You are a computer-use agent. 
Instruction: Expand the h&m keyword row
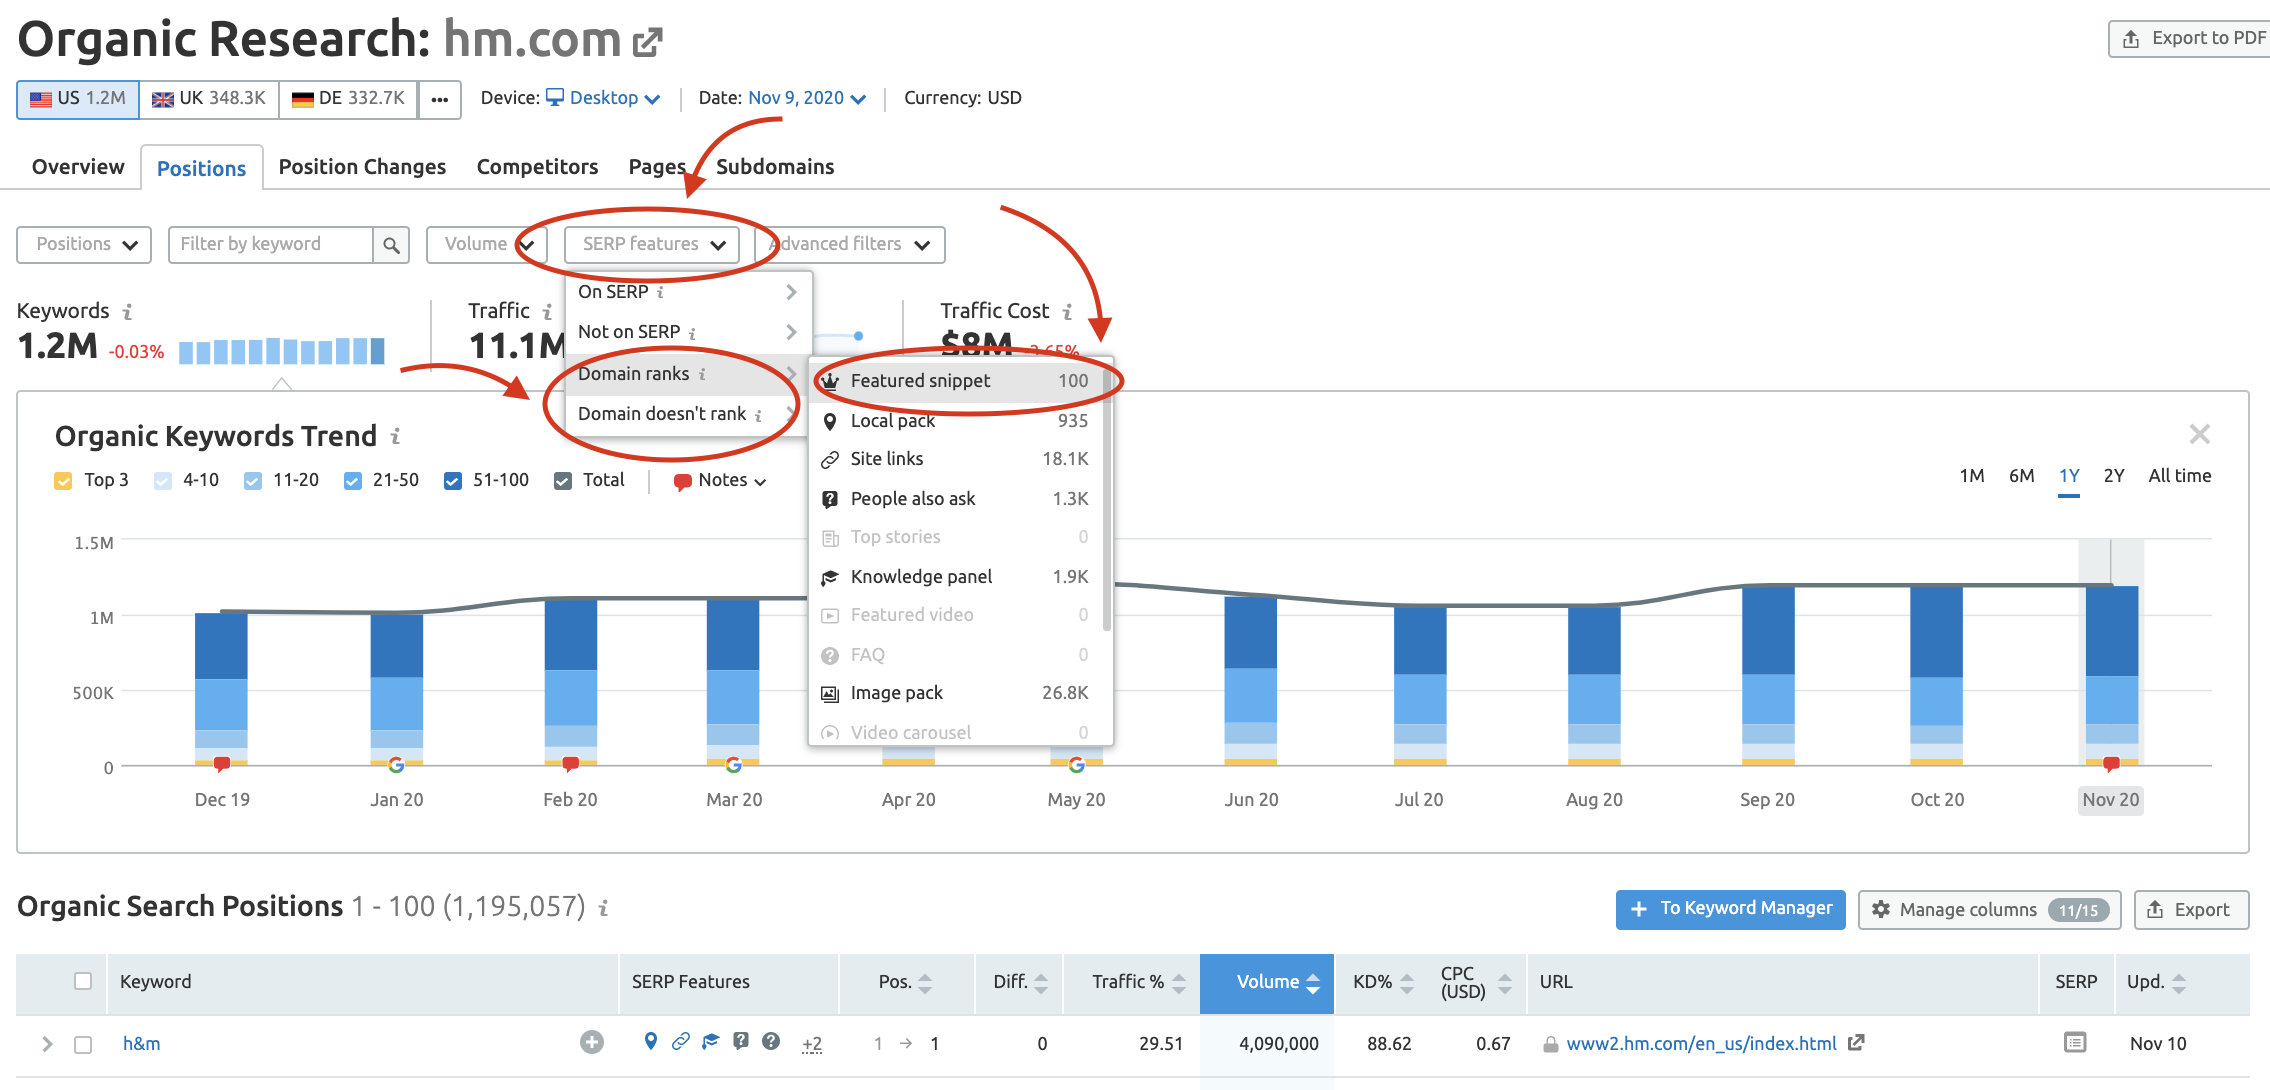pyautogui.click(x=47, y=1044)
